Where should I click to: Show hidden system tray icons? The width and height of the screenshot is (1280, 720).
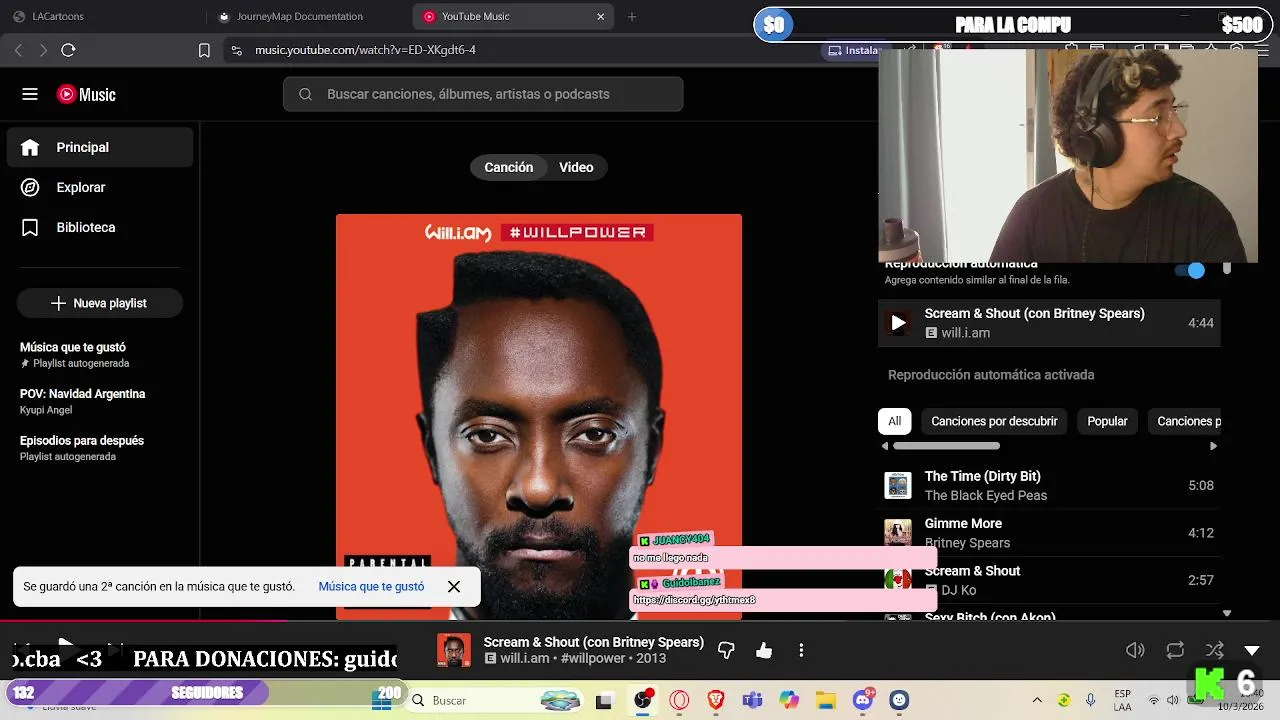click(1037, 700)
